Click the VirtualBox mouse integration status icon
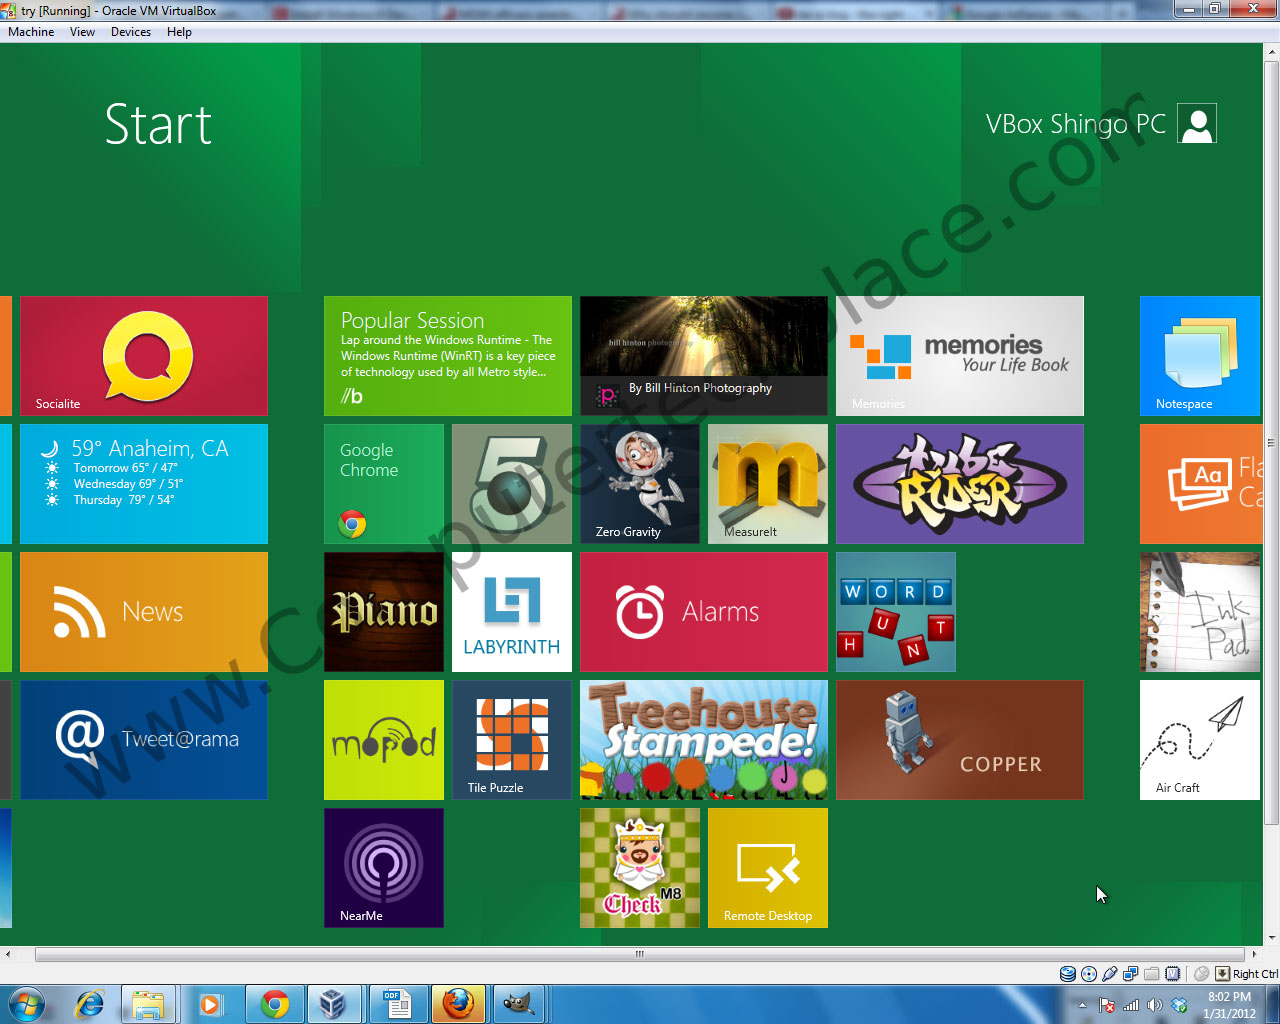Image resolution: width=1280 pixels, height=1024 pixels. pyautogui.click(x=1201, y=974)
